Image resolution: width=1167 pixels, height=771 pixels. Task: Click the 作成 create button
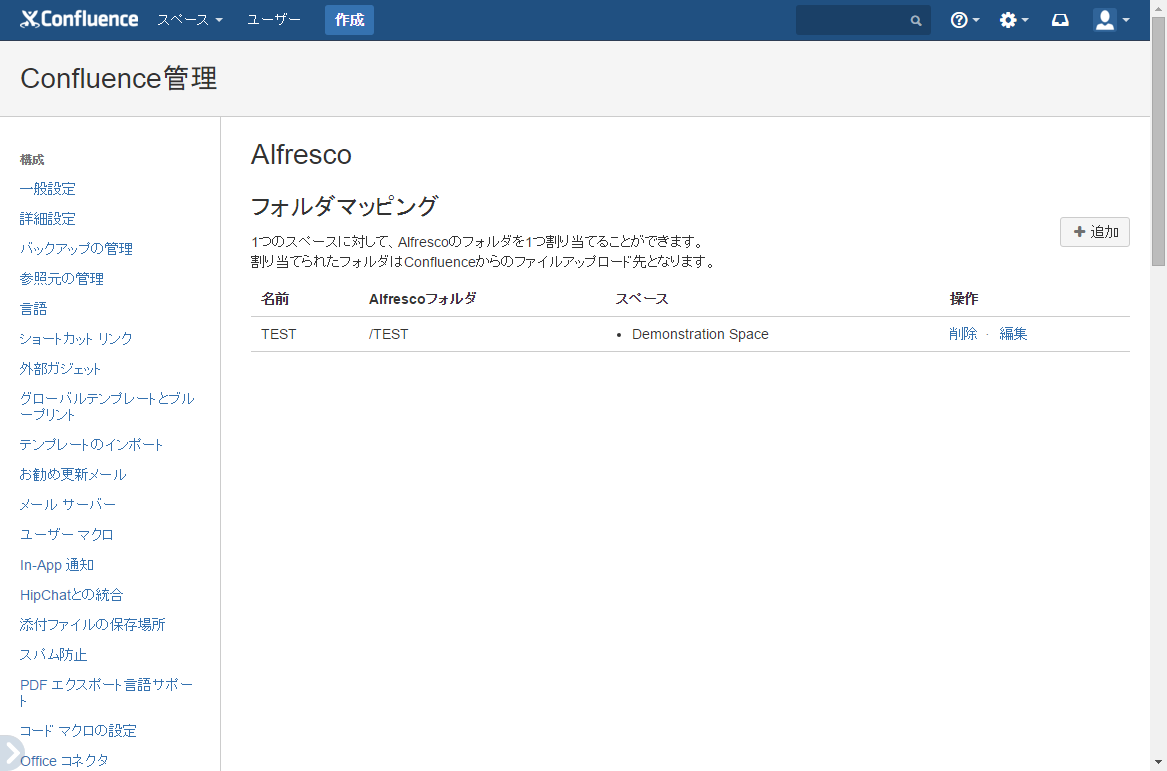click(349, 20)
